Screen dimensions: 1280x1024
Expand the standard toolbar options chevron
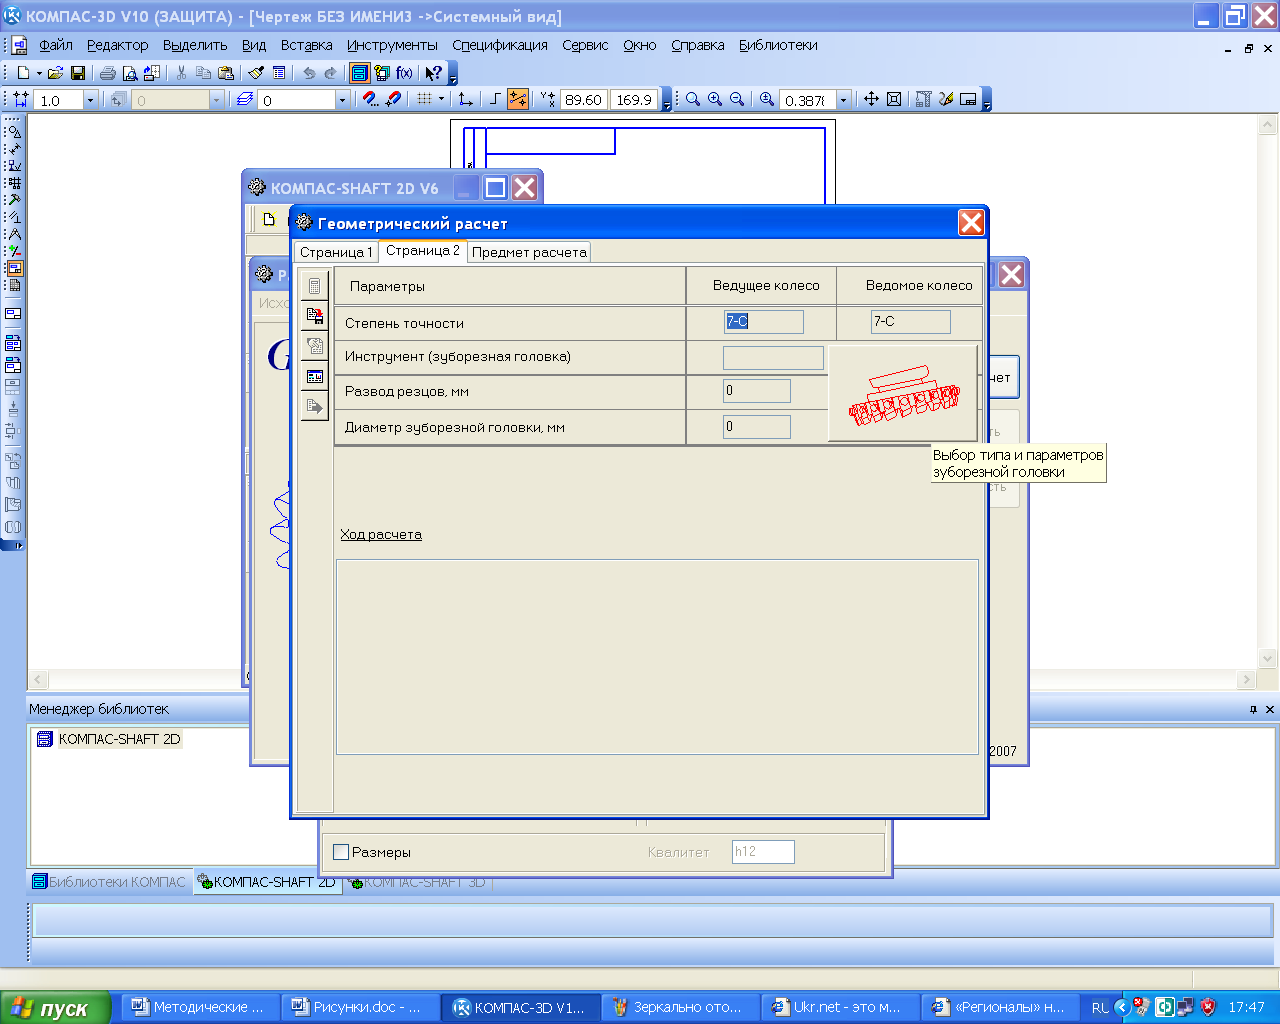pyautogui.click(x=453, y=77)
